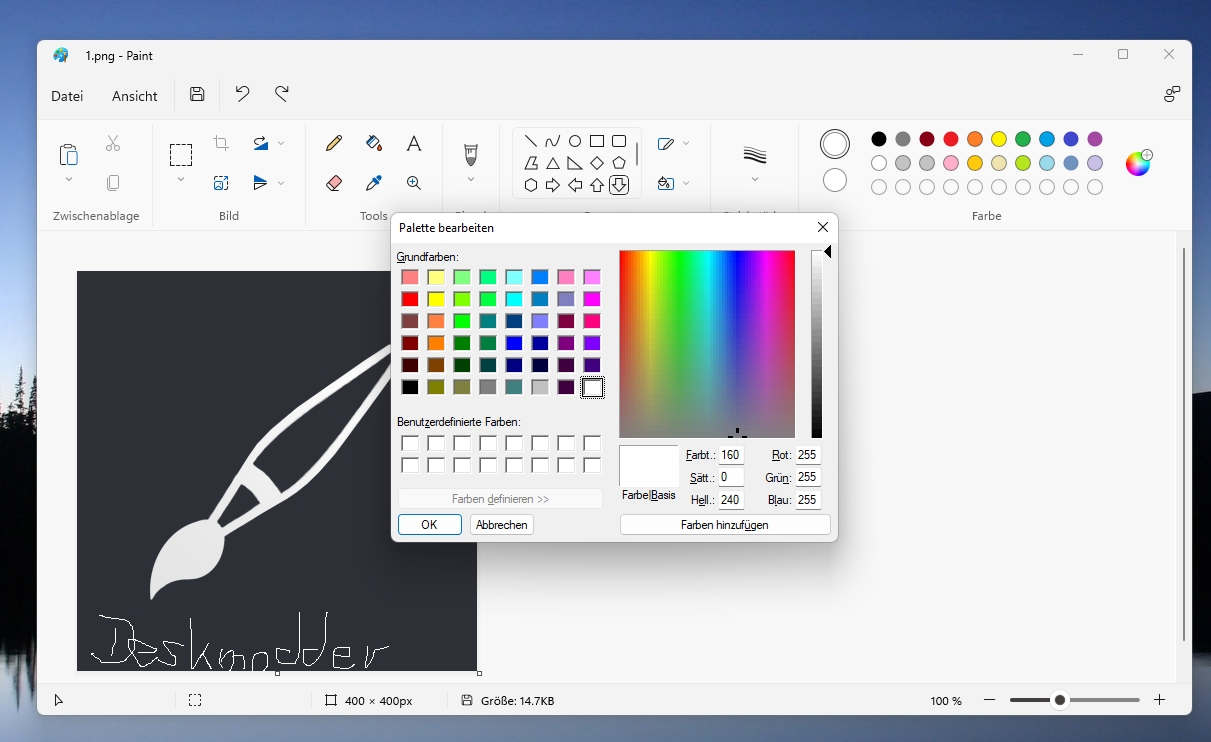Open the Edit colors rainbow wheel

point(1138,163)
